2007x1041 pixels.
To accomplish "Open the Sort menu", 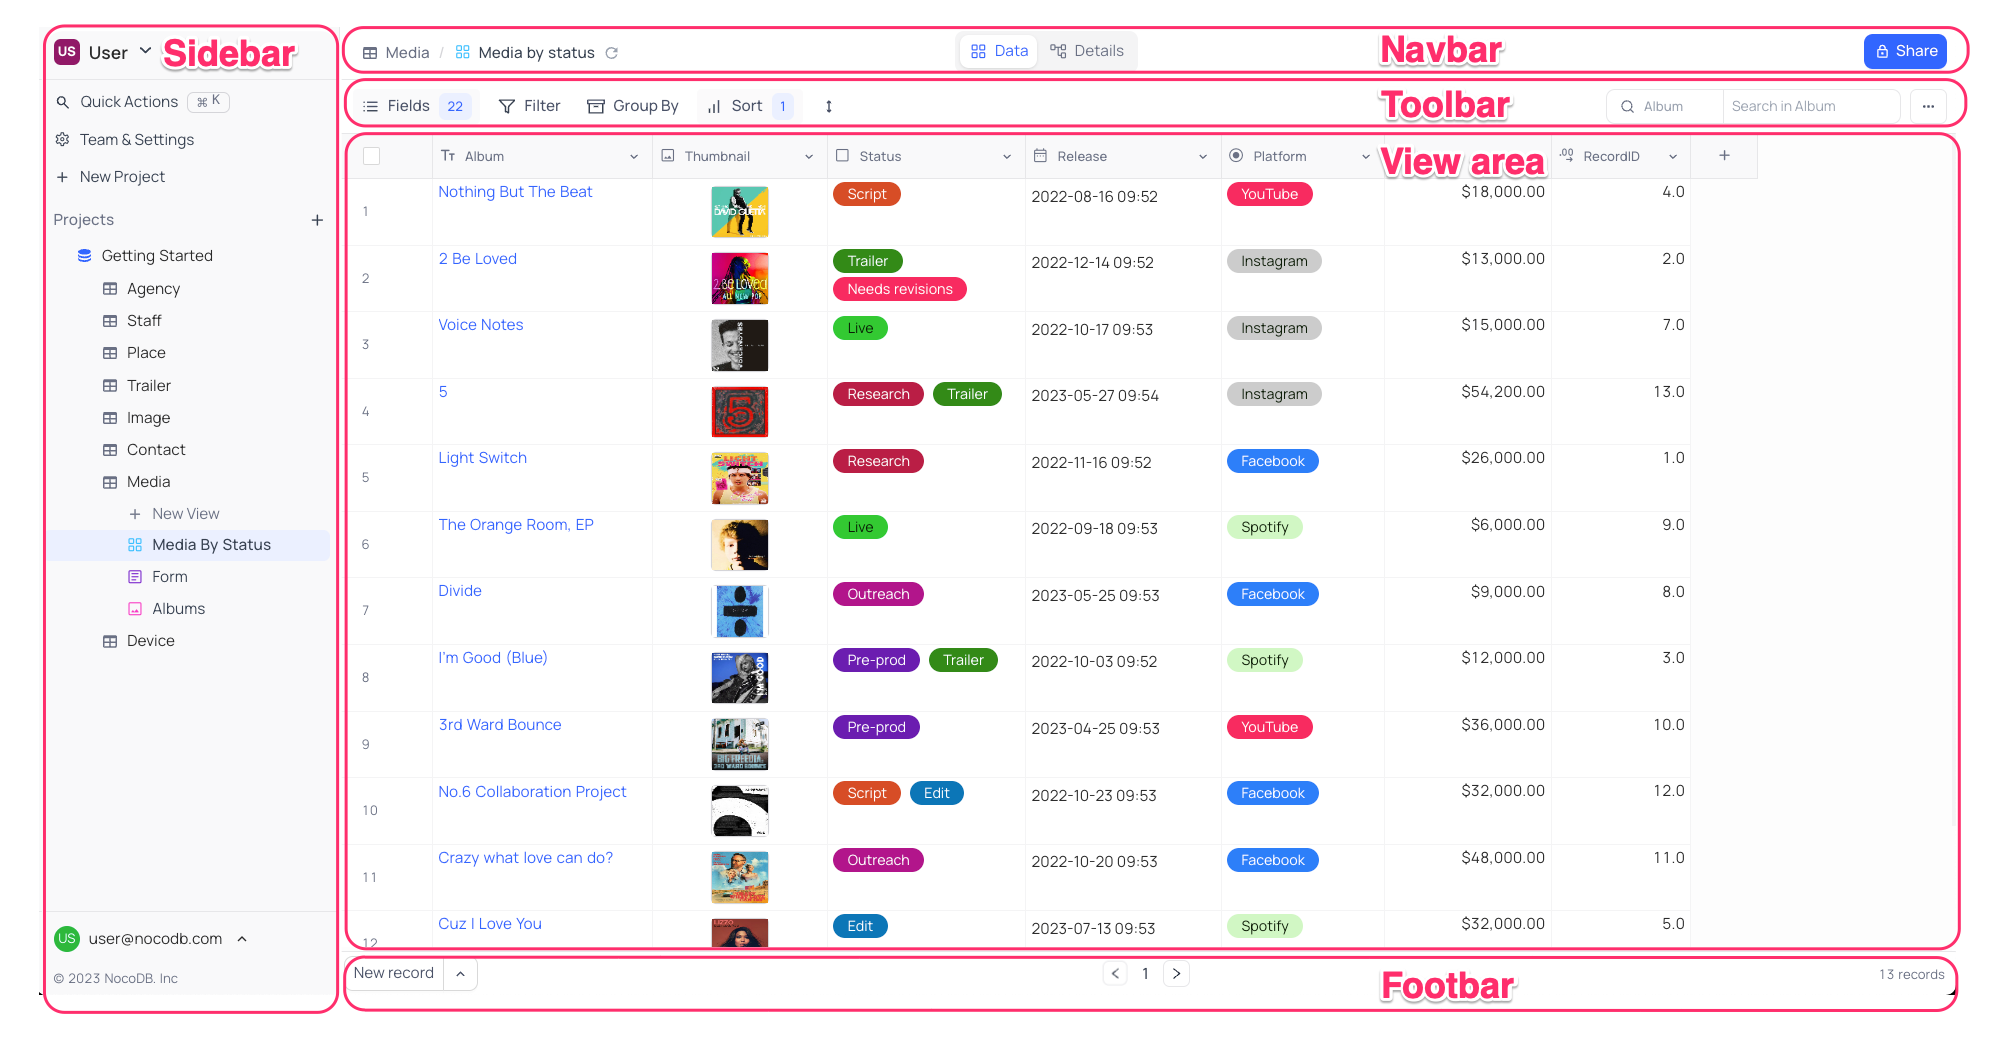I will tap(749, 106).
